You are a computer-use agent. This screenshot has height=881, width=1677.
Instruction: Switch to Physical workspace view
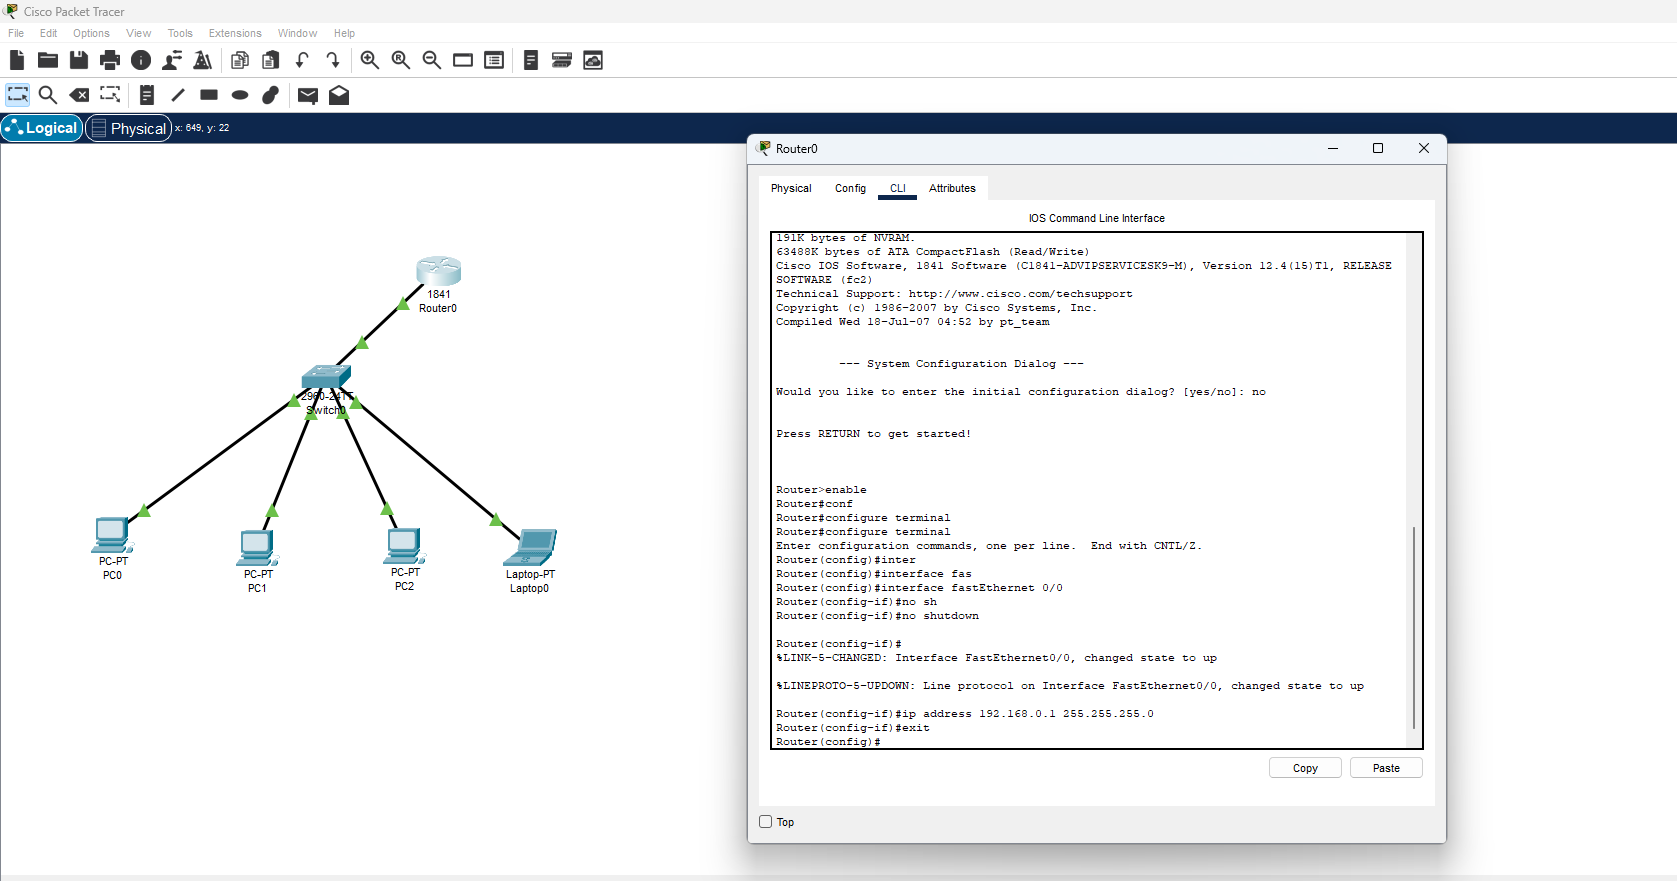[x=129, y=128]
